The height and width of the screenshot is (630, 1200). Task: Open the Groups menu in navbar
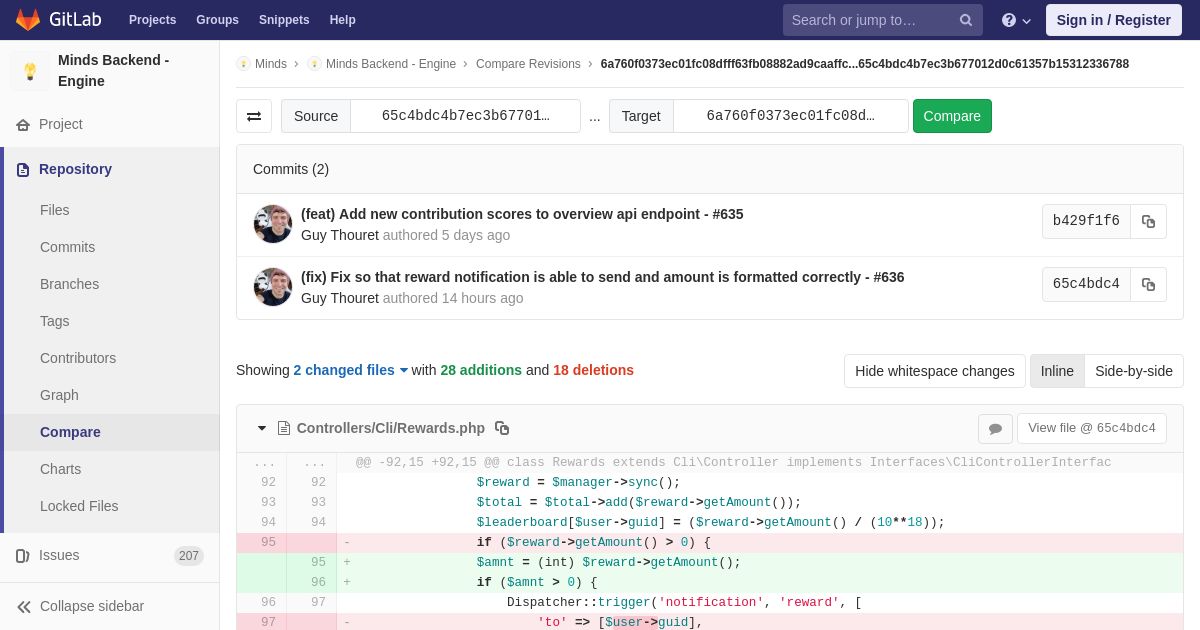[217, 20]
